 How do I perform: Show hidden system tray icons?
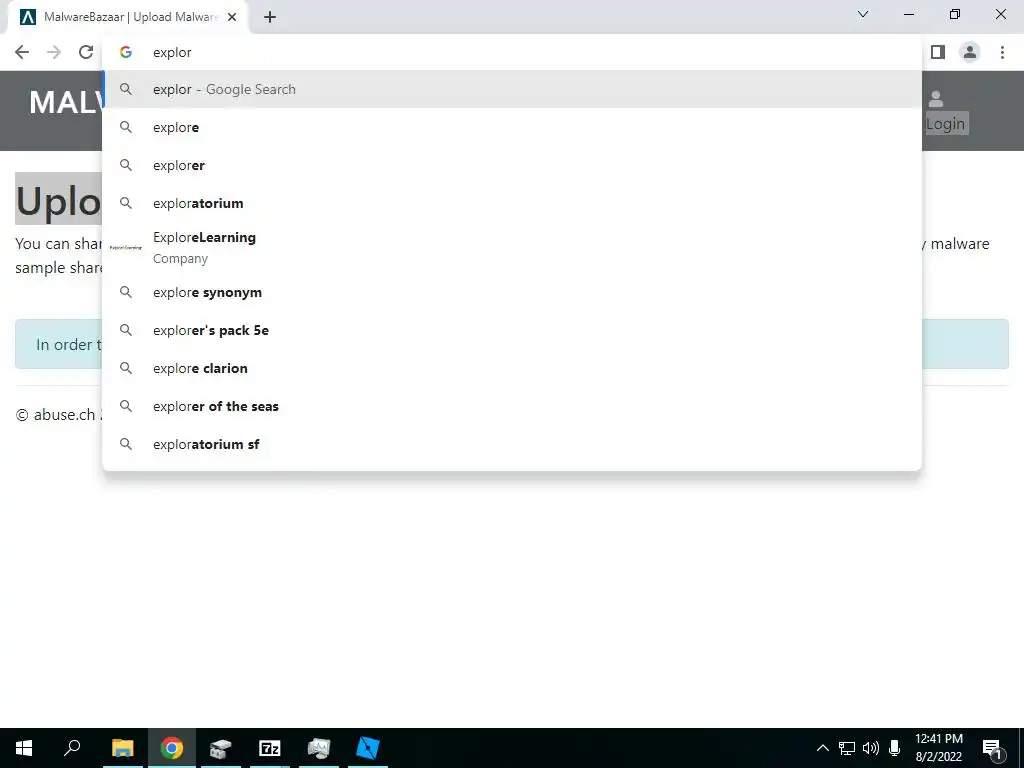[823, 748]
